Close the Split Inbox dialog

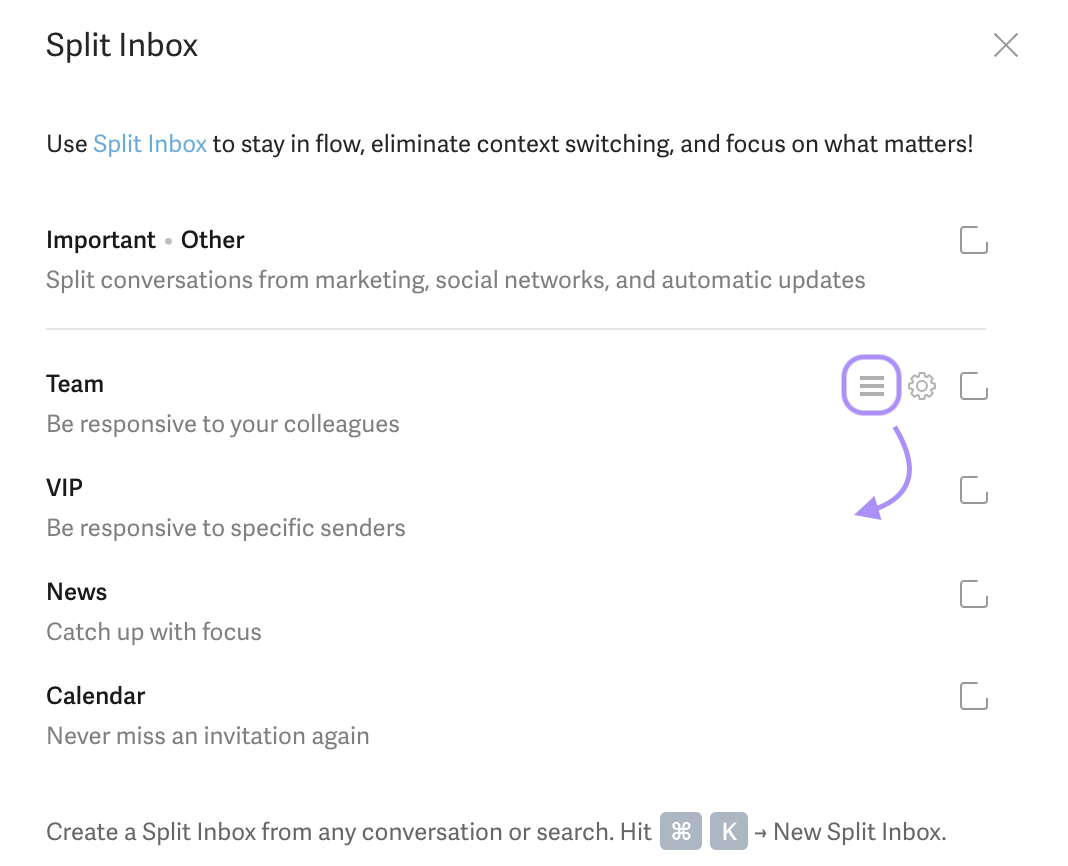[1005, 45]
